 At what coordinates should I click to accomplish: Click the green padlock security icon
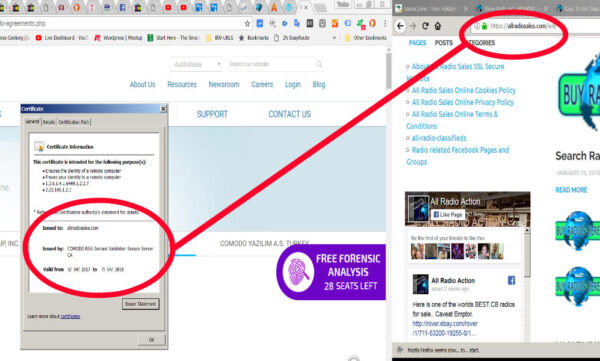tap(484, 26)
